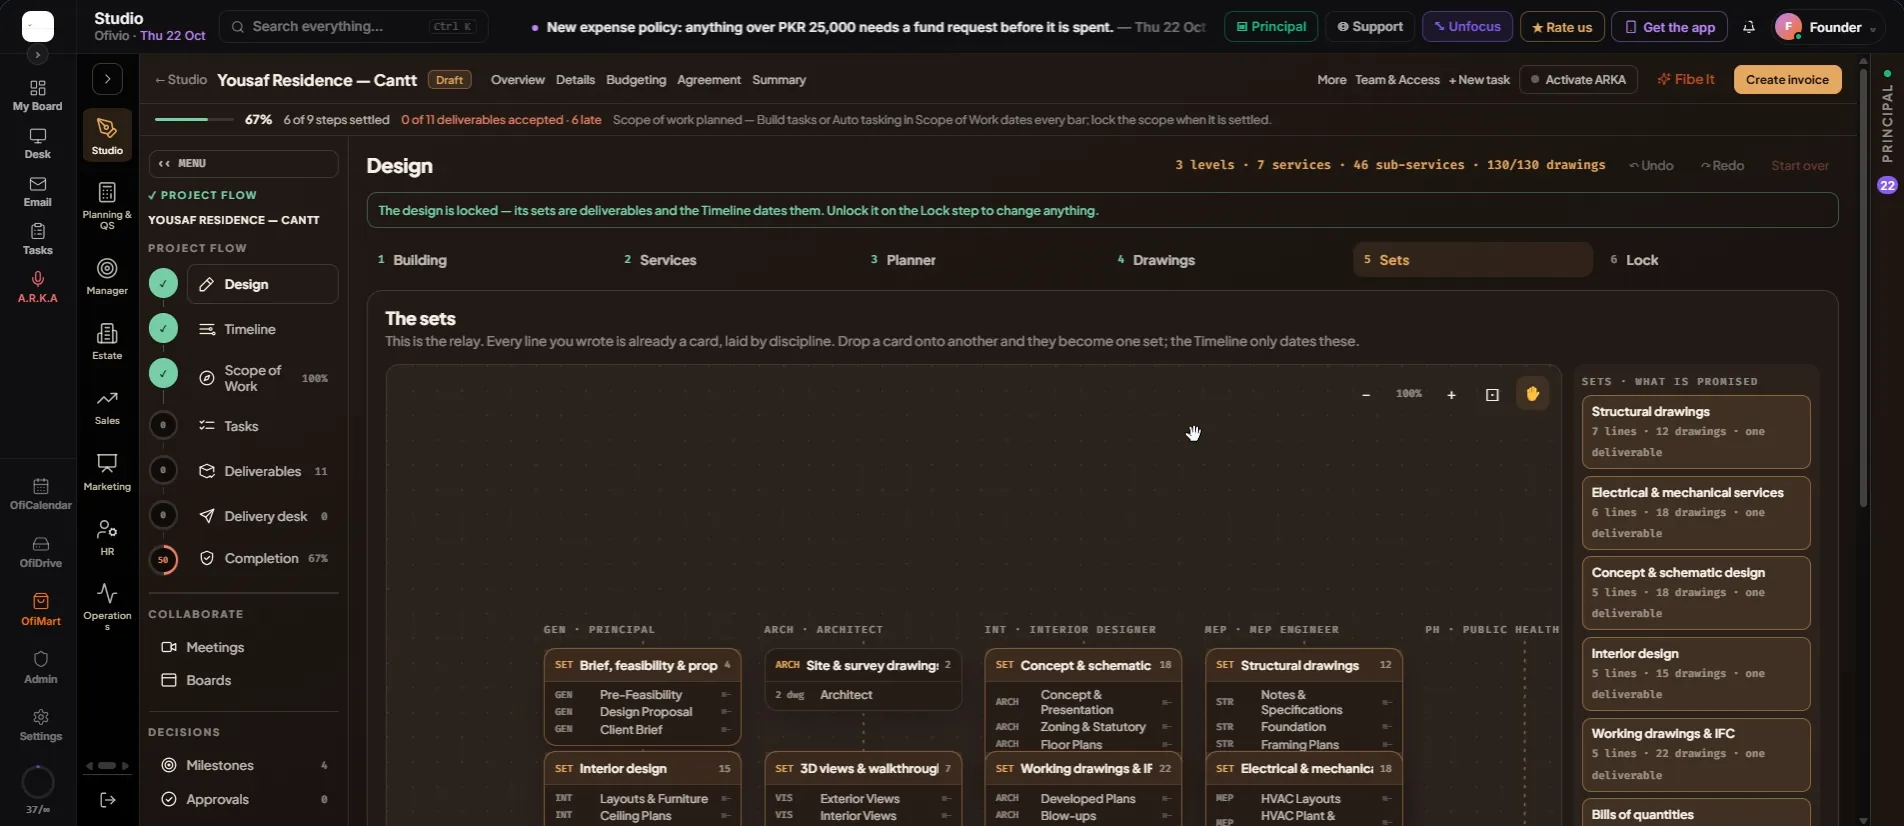This screenshot has width=1904, height=826.
Task: Activate the hand pan tool on canvas
Action: (x=1532, y=394)
